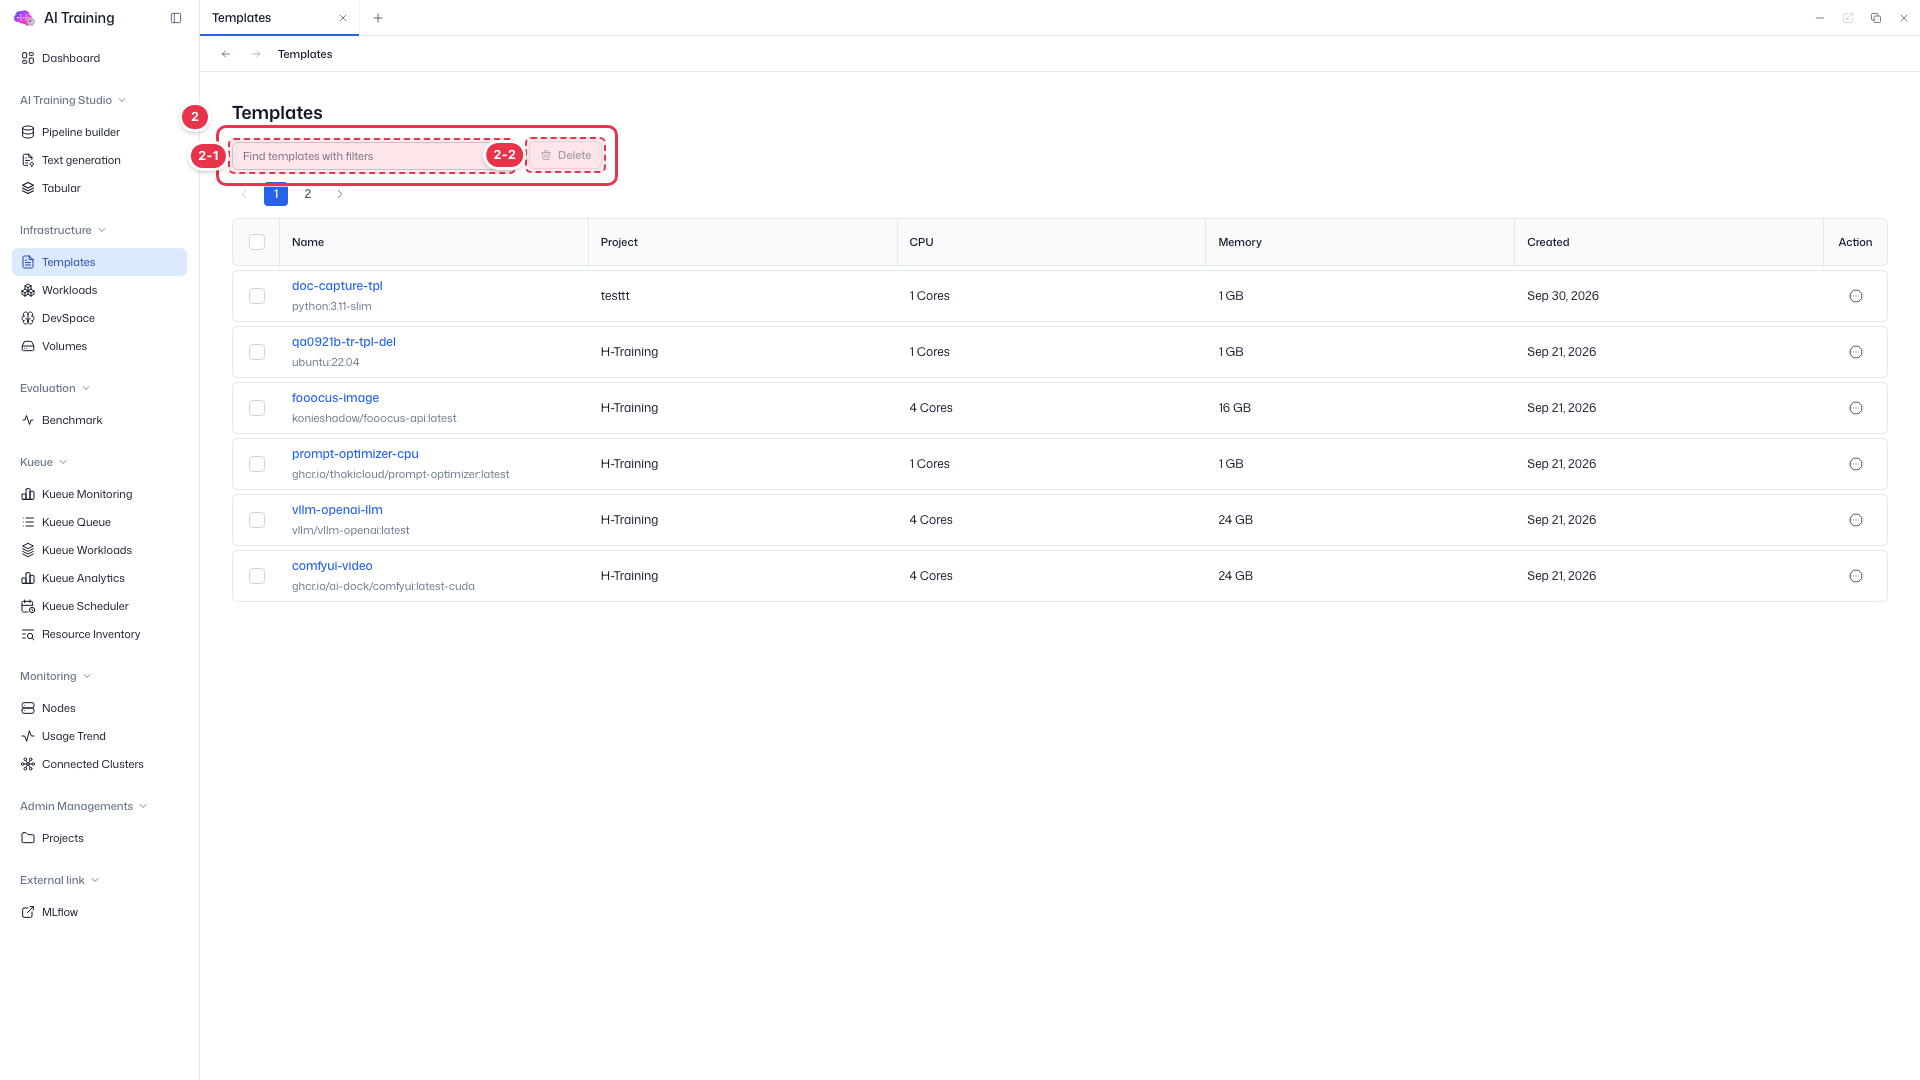Check the prompt-optimizer-cpu row checkbox
Image resolution: width=1920 pixels, height=1080 pixels.
point(257,464)
